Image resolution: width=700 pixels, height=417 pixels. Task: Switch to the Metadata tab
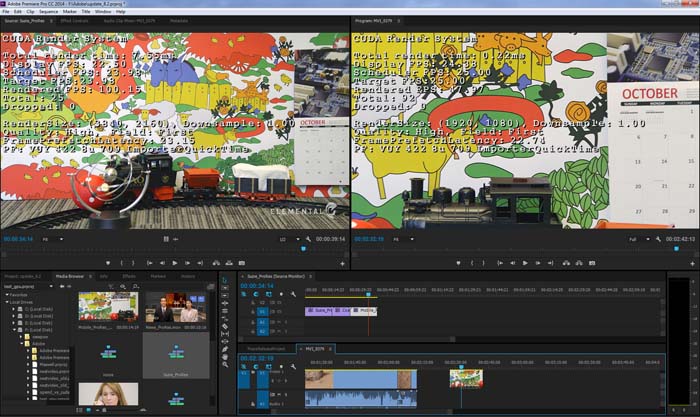click(179, 21)
